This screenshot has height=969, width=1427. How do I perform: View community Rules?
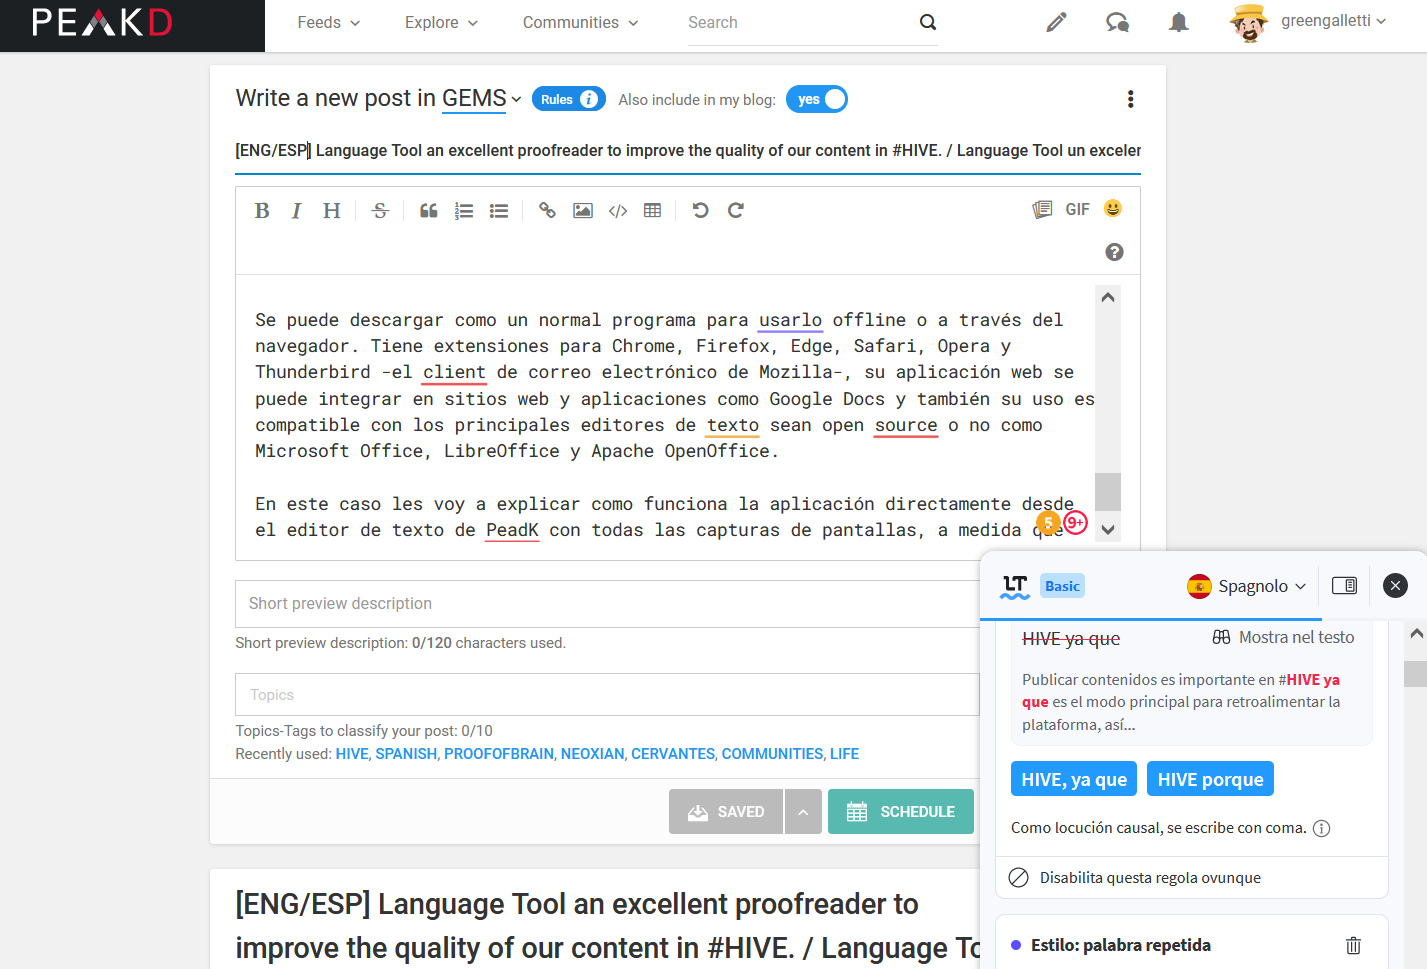click(x=569, y=99)
